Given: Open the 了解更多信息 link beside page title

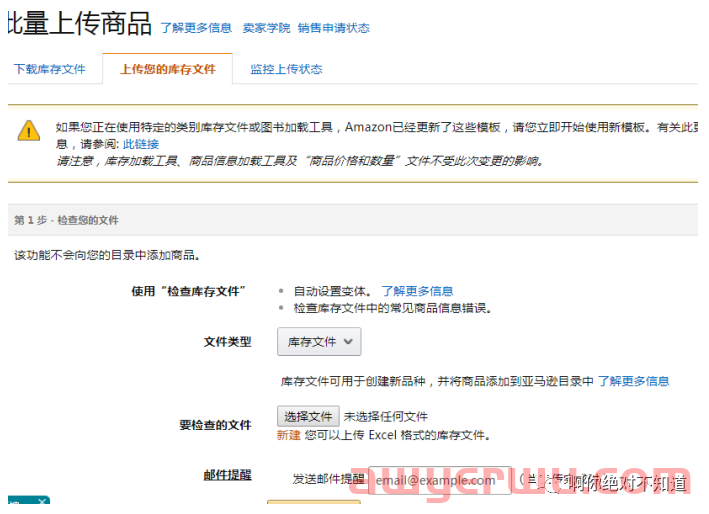Looking at the screenshot, I should [196, 28].
